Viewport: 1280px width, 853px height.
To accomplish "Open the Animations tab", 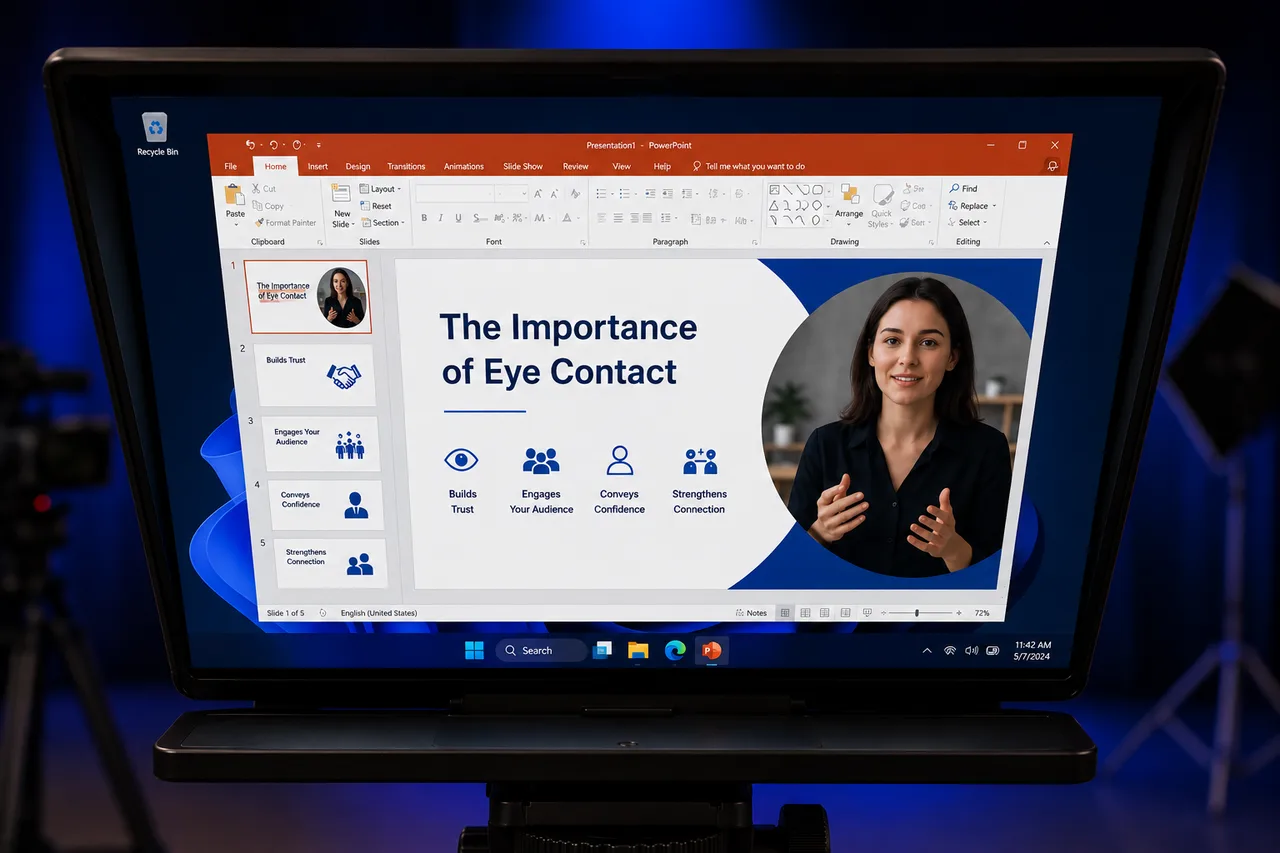I will click(464, 167).
